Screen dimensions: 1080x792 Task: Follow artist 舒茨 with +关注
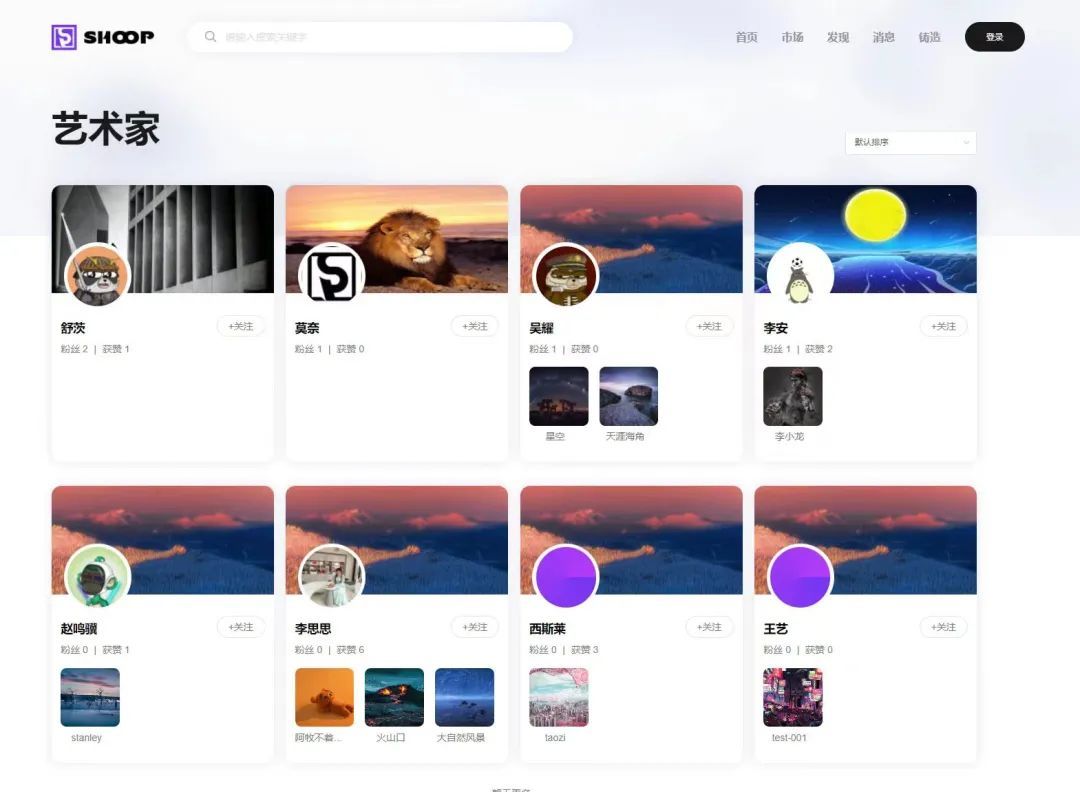241,326
